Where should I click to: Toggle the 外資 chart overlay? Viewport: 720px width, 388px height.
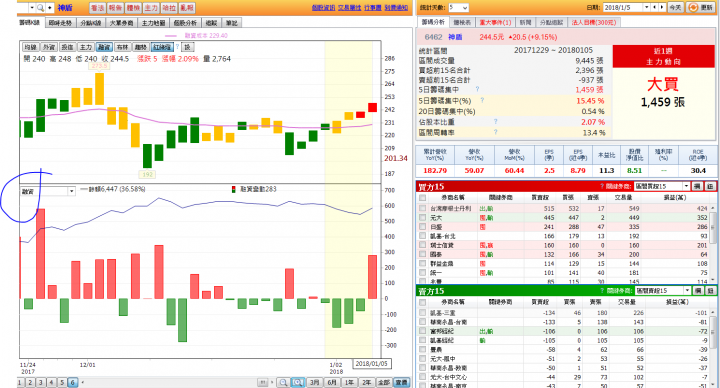[x=49, y=47]
